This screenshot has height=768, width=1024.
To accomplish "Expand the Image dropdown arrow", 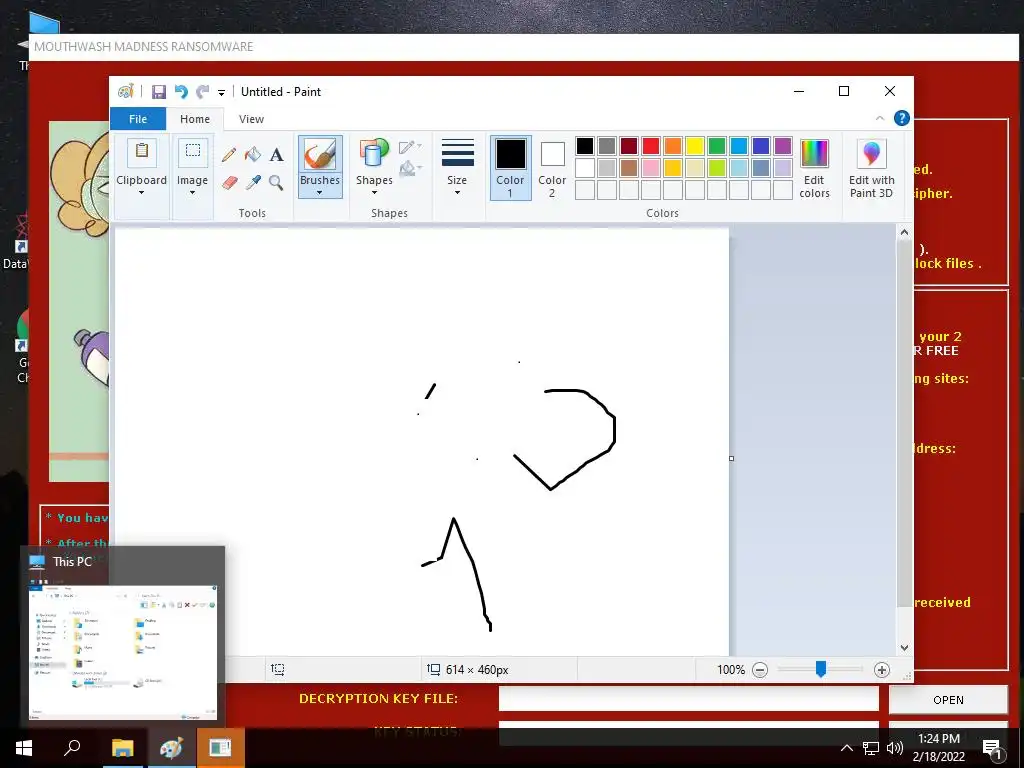I will [193, 193].
